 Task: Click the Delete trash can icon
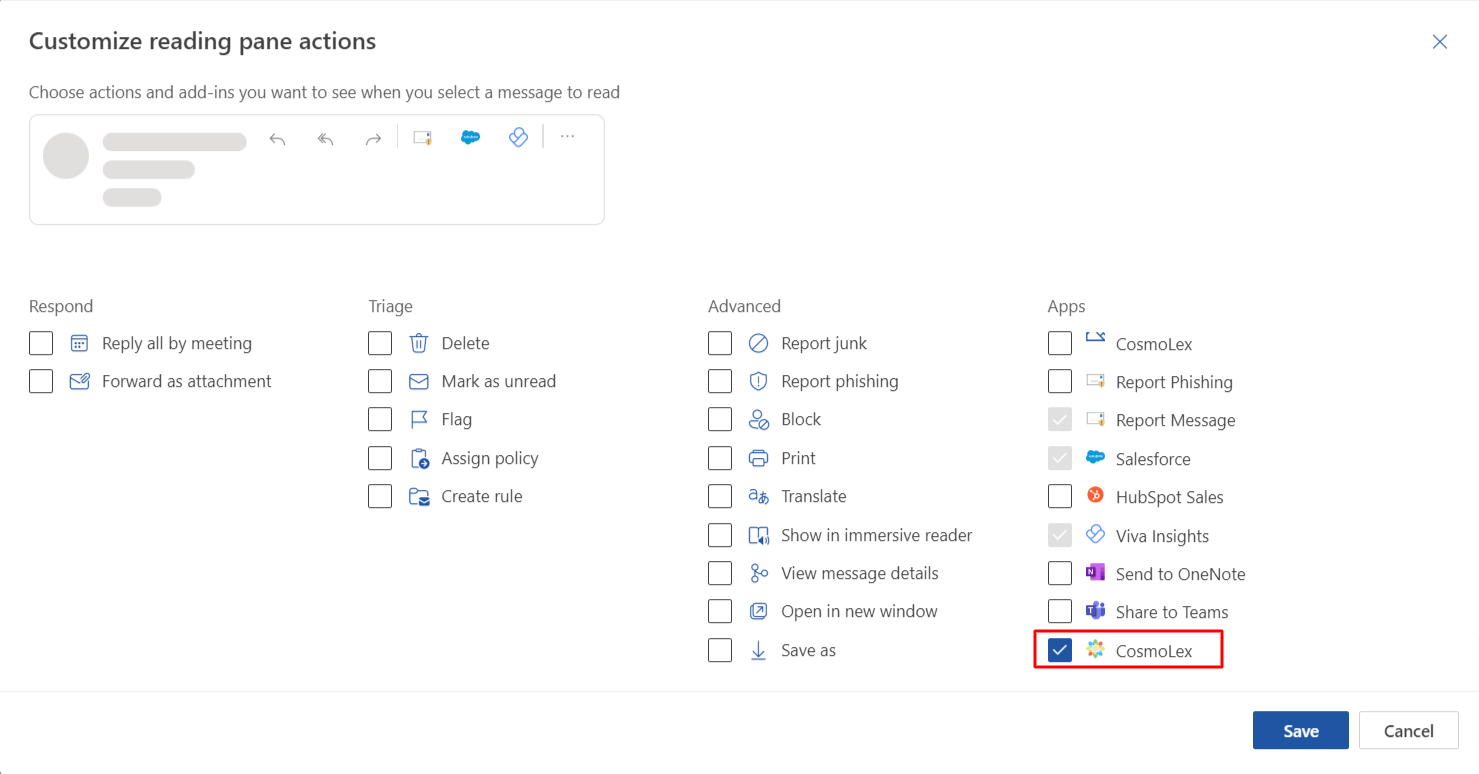coord(419,343)
